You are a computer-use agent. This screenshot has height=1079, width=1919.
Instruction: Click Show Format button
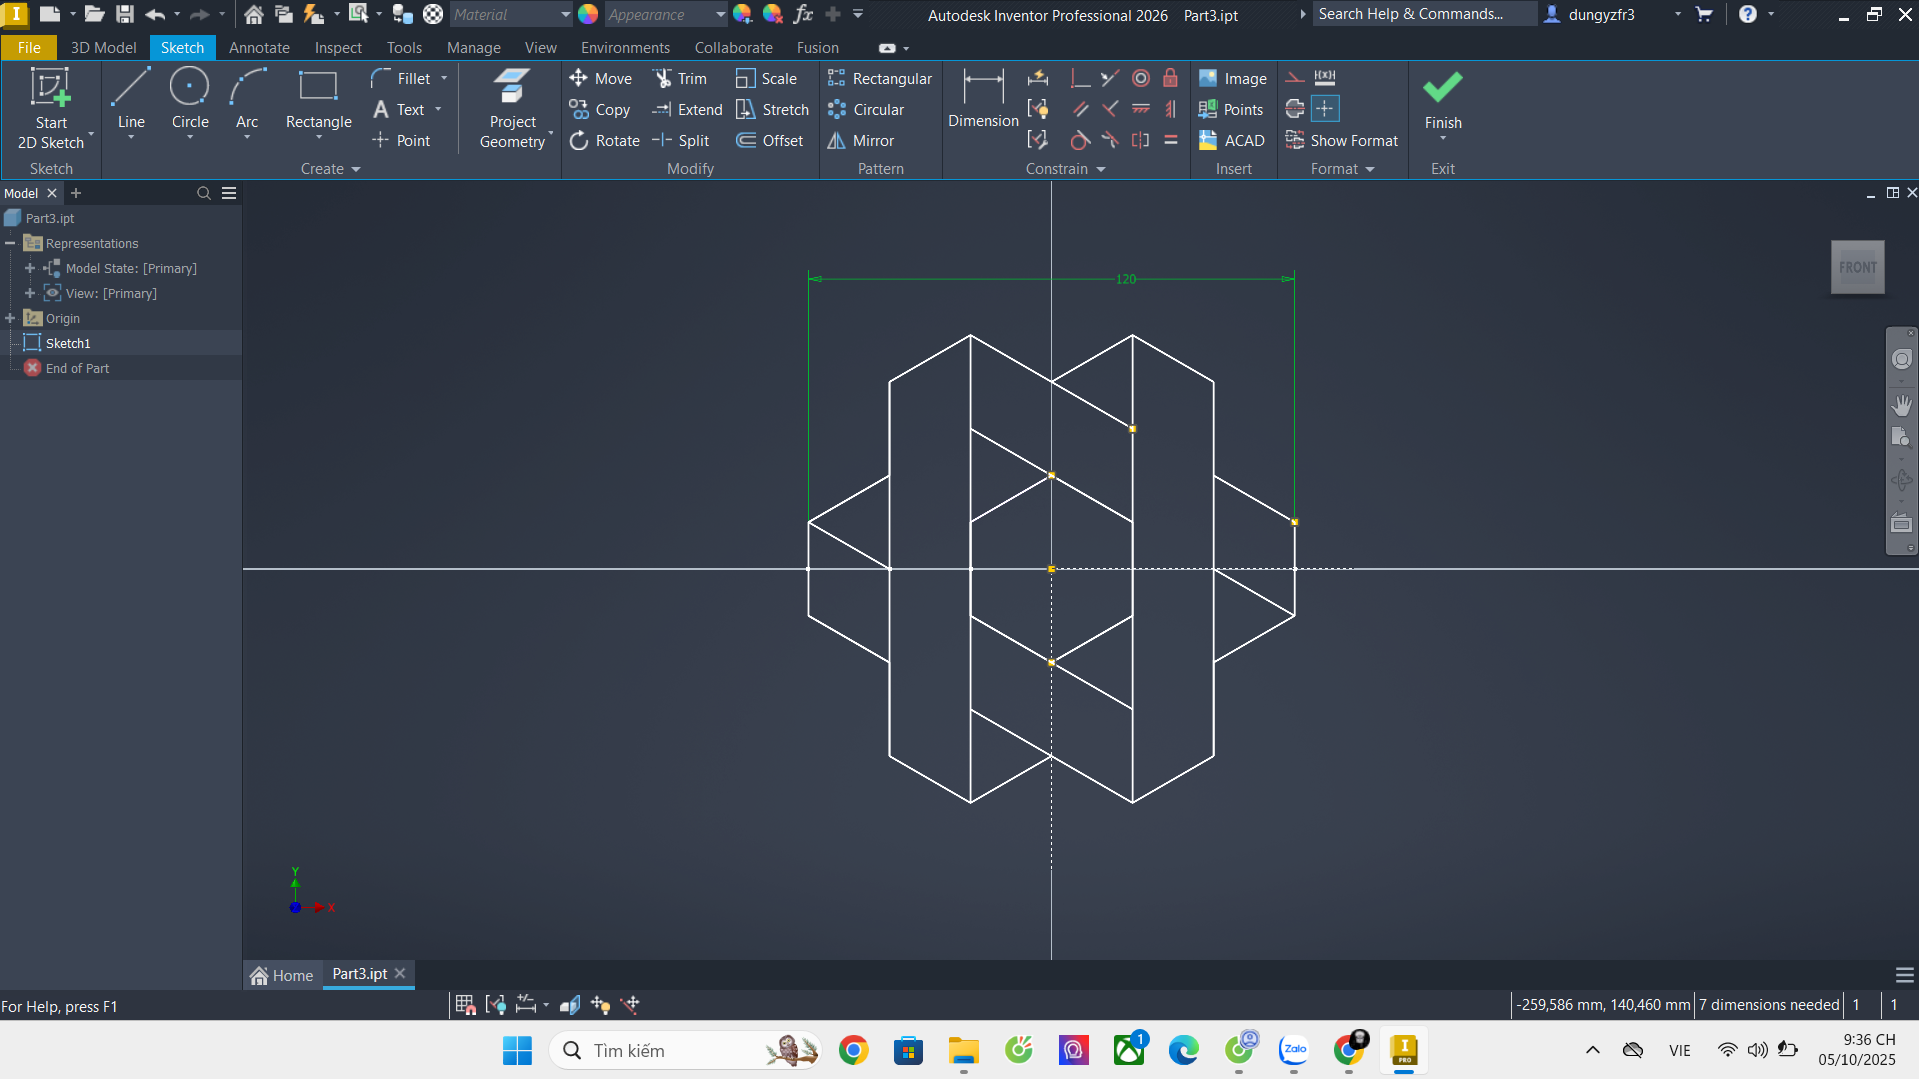[1342, 141]
